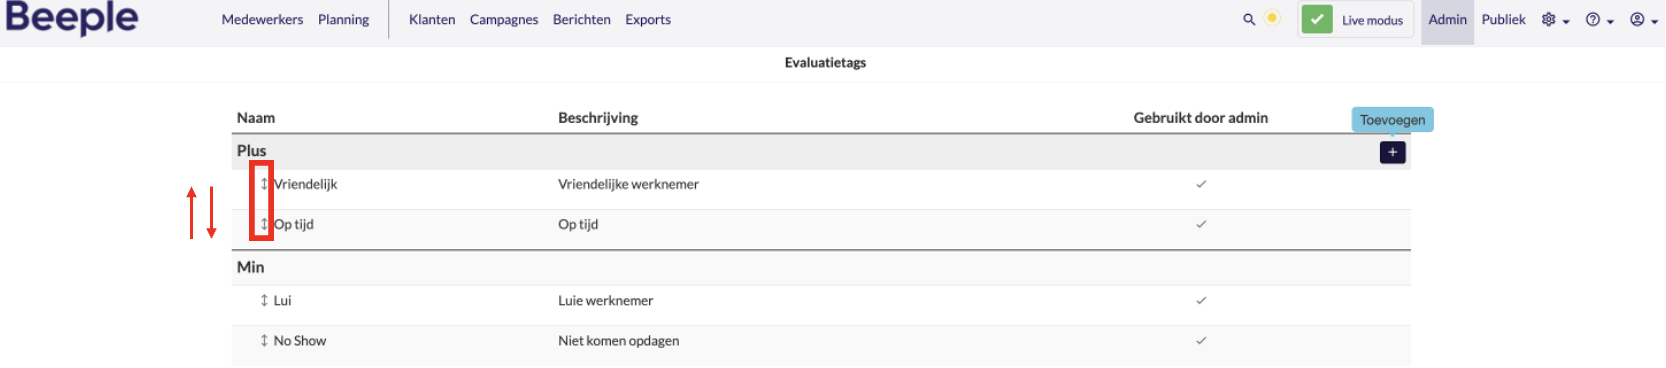The width and height of the screenshot is (1666, 368).
Task: Click the reorder arrow beside Op tijd
Action: 264,224
